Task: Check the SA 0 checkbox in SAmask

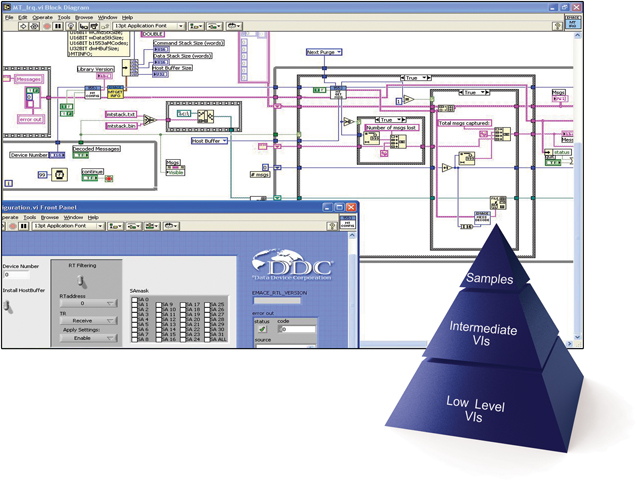Action: (135, 300)
